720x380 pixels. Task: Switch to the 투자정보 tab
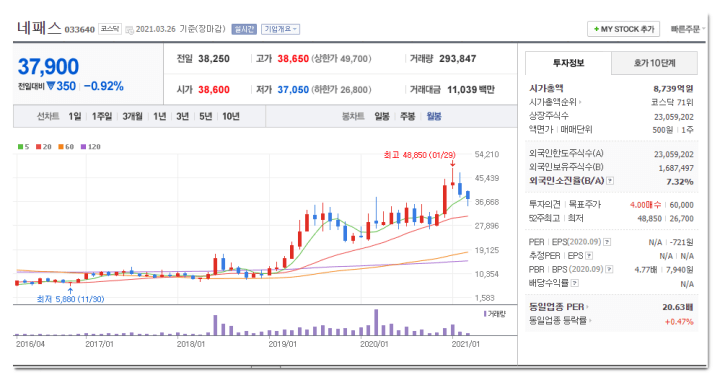568,63
